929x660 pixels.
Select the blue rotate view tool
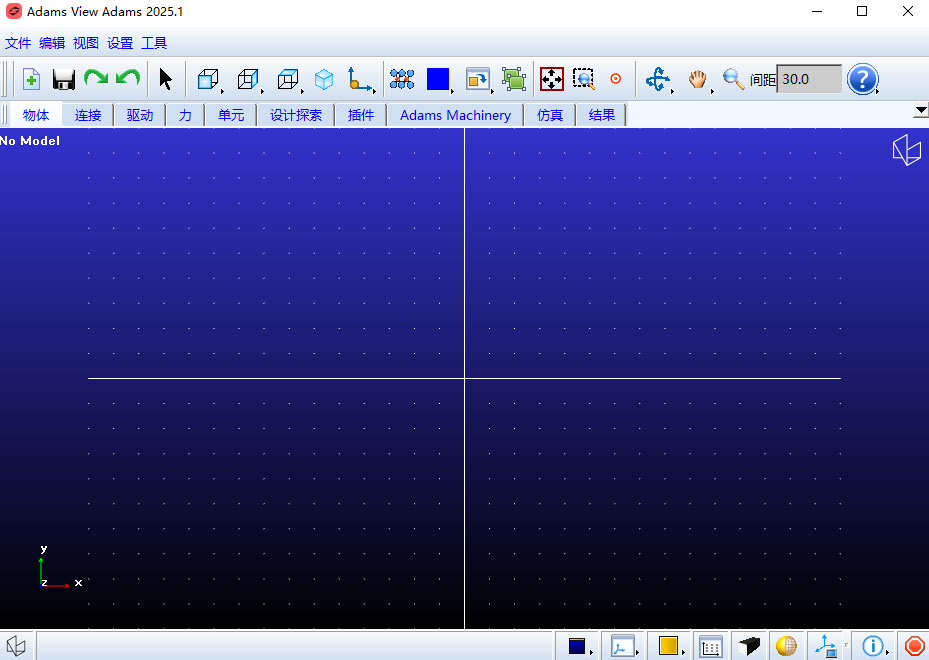[x=658, y=79]
